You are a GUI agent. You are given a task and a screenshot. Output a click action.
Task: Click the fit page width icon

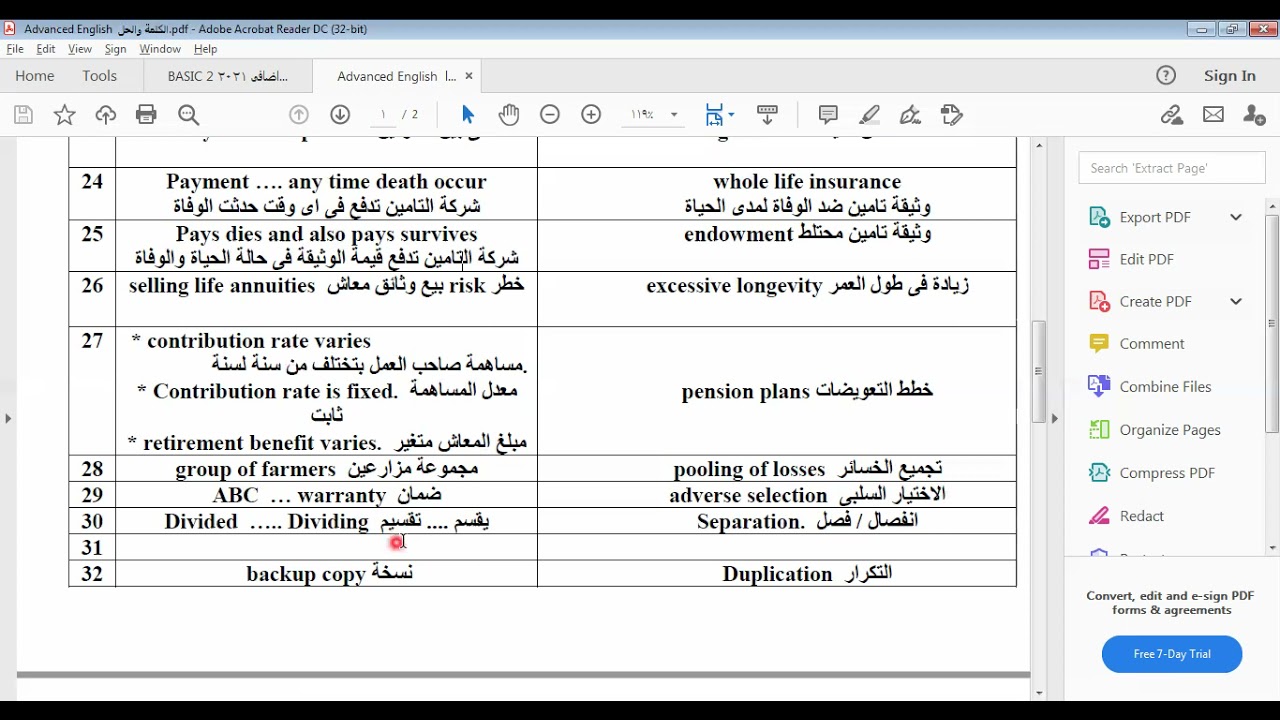click(714, 115)
